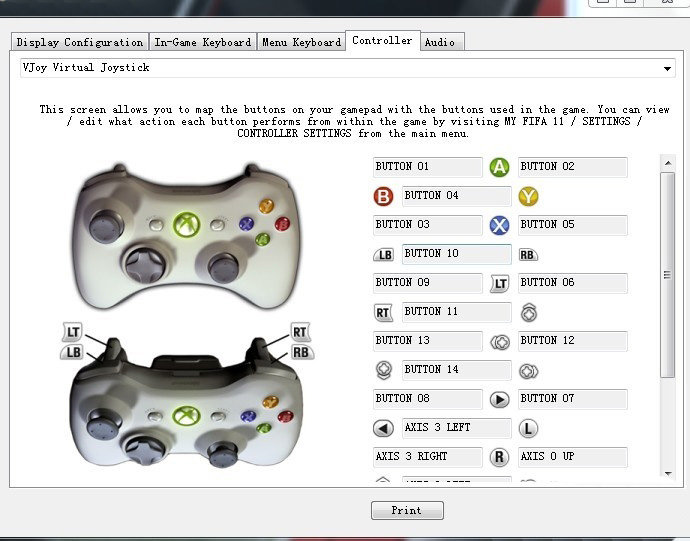This screenshot has width=690, height=541.
Task: Select the RT trigger icon beside BUTTON 11
Action: [x=383, y=313]
